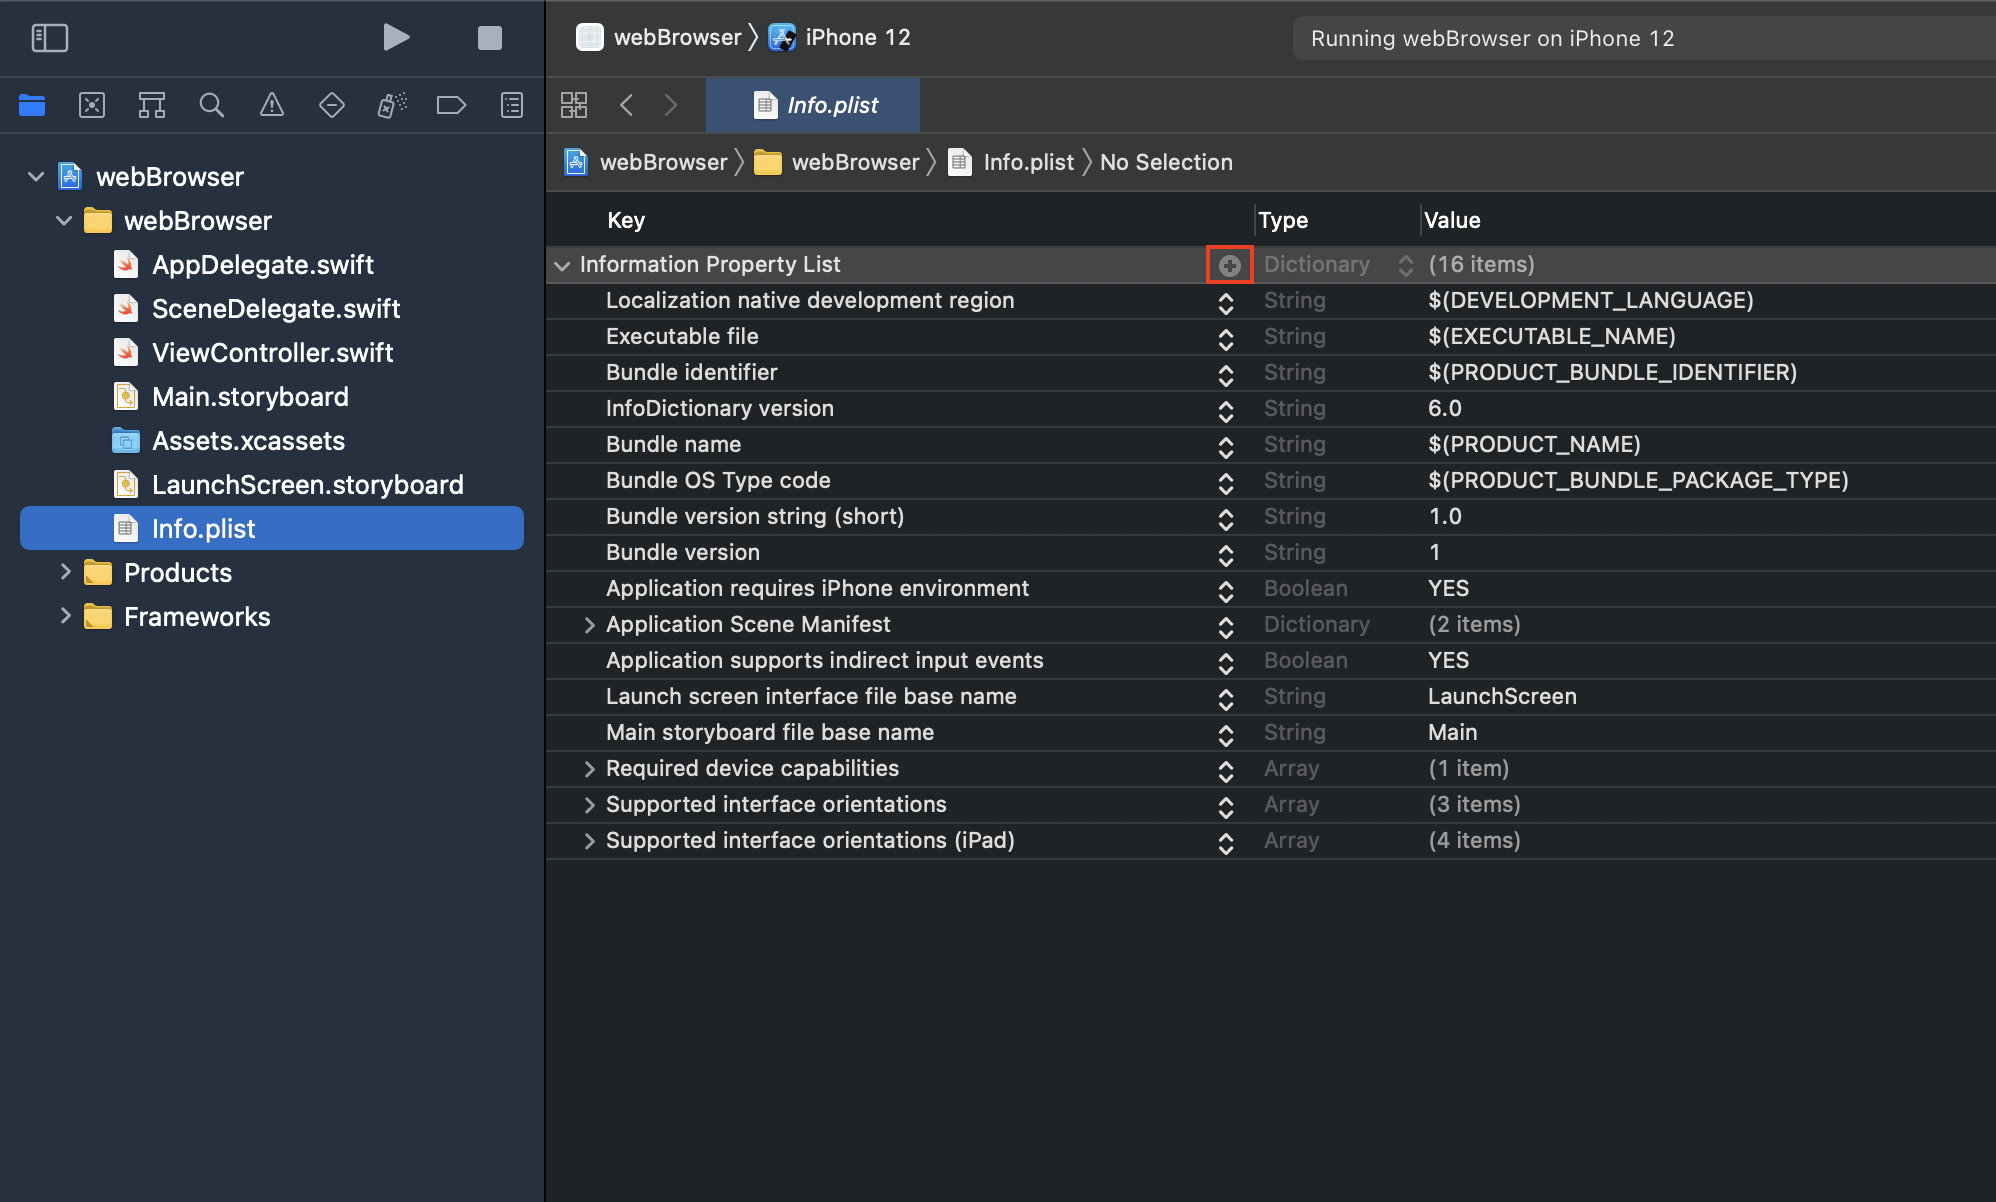Viewport: 1996px width, 1202px height.
Task: Go back with the left arrow
Action: 627,105
